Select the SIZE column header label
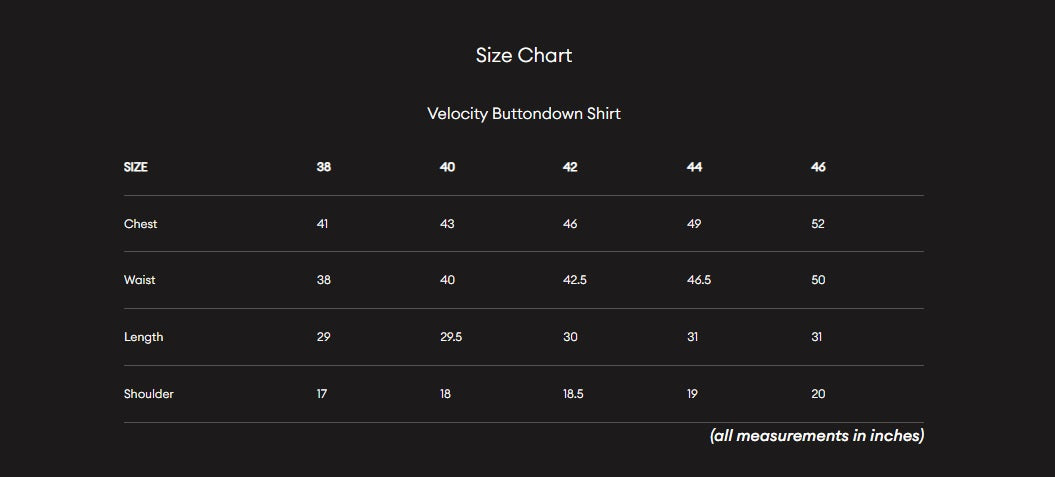Screen dimensions: 1055x477 pyautogui.click(x=136, y=167)
